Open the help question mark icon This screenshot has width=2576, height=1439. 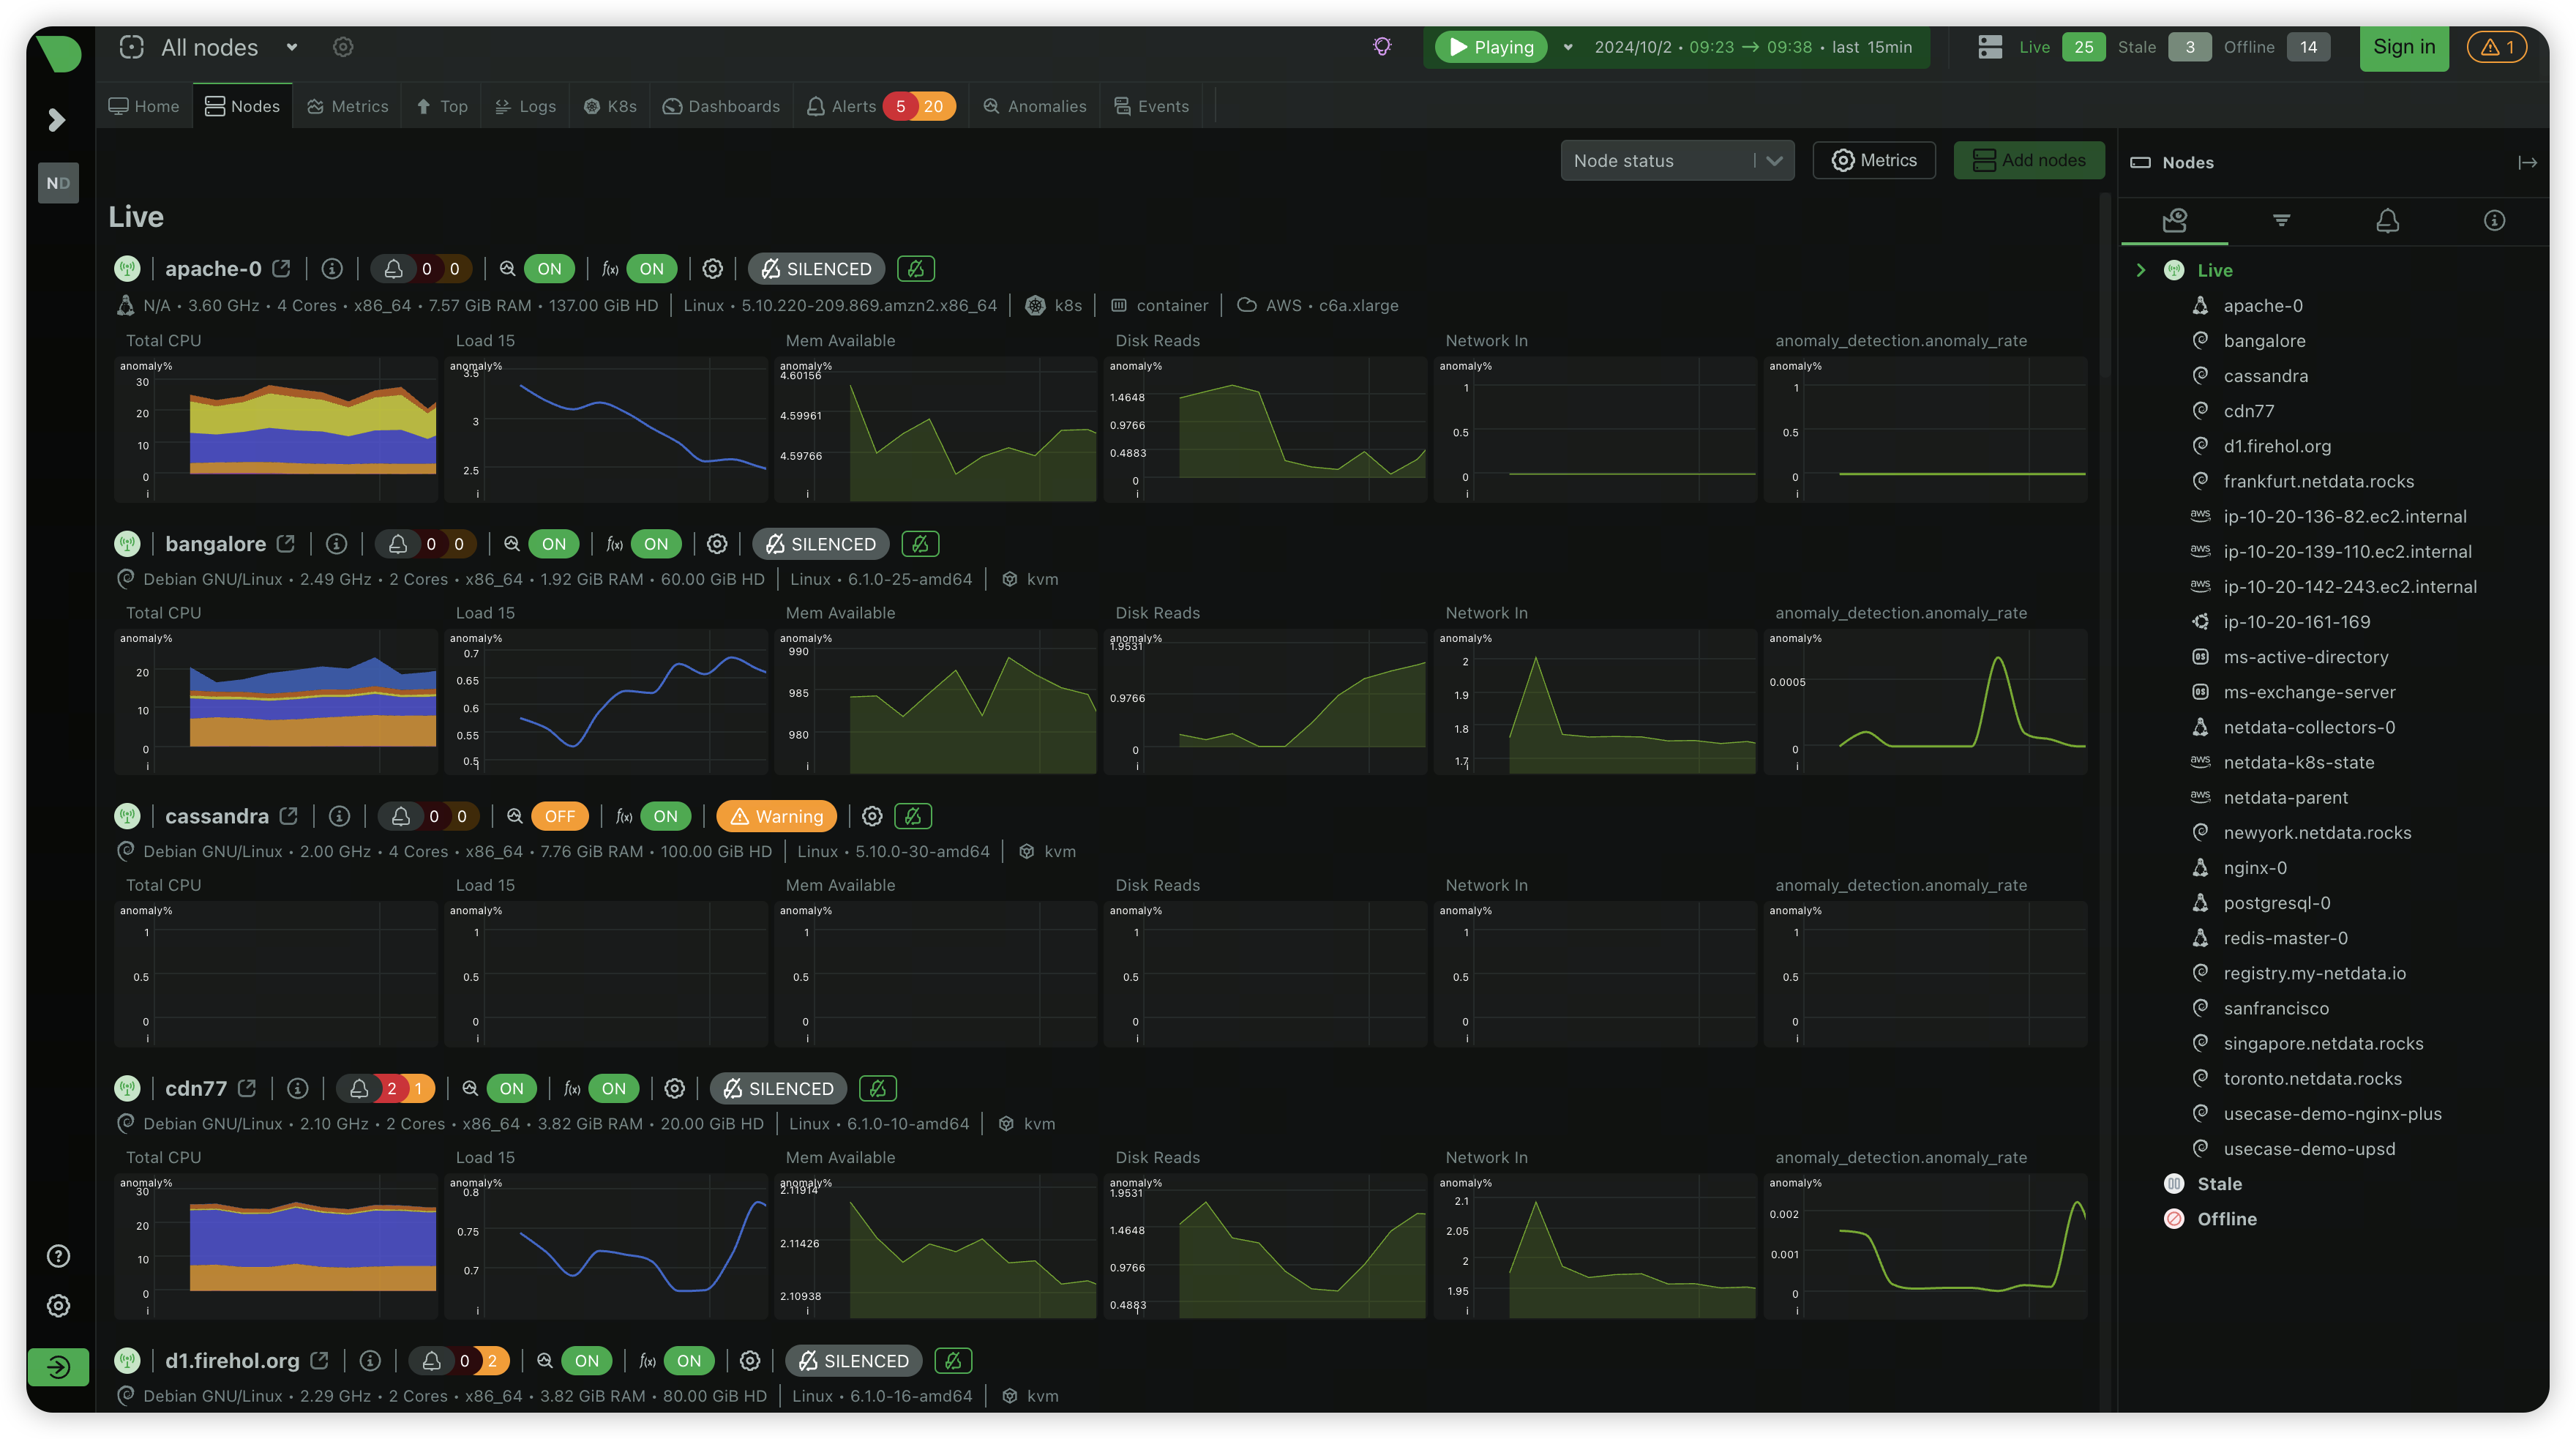tap(59, 1255)
